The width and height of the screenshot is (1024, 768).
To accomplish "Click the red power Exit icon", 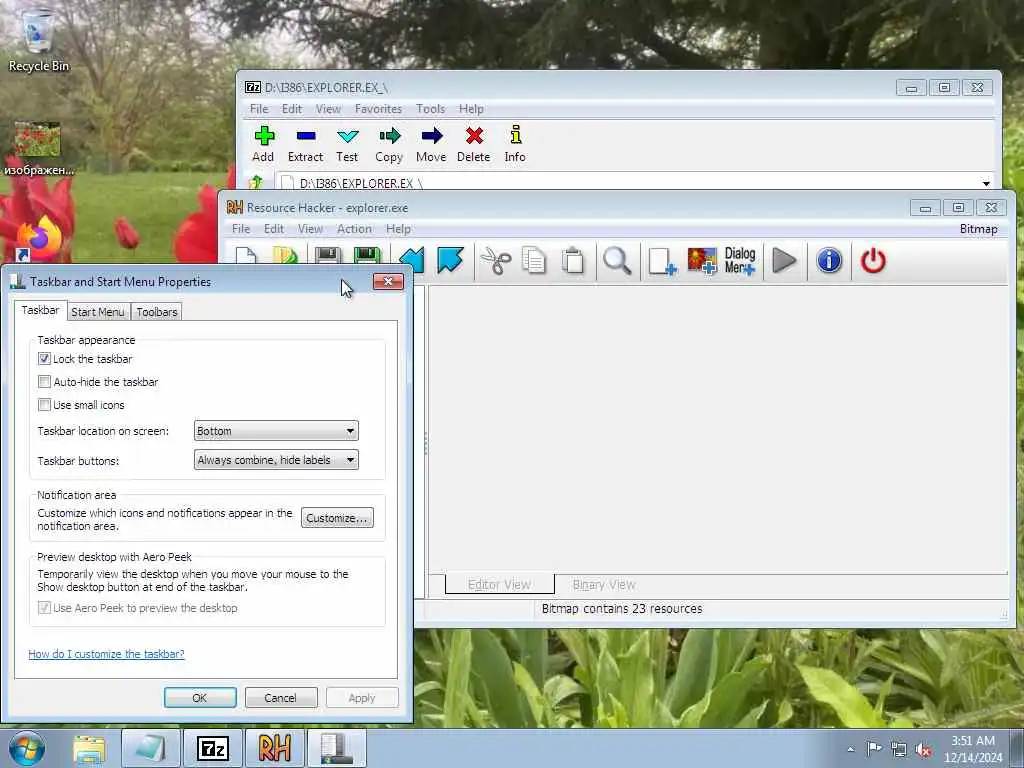I will coord(873,261).
